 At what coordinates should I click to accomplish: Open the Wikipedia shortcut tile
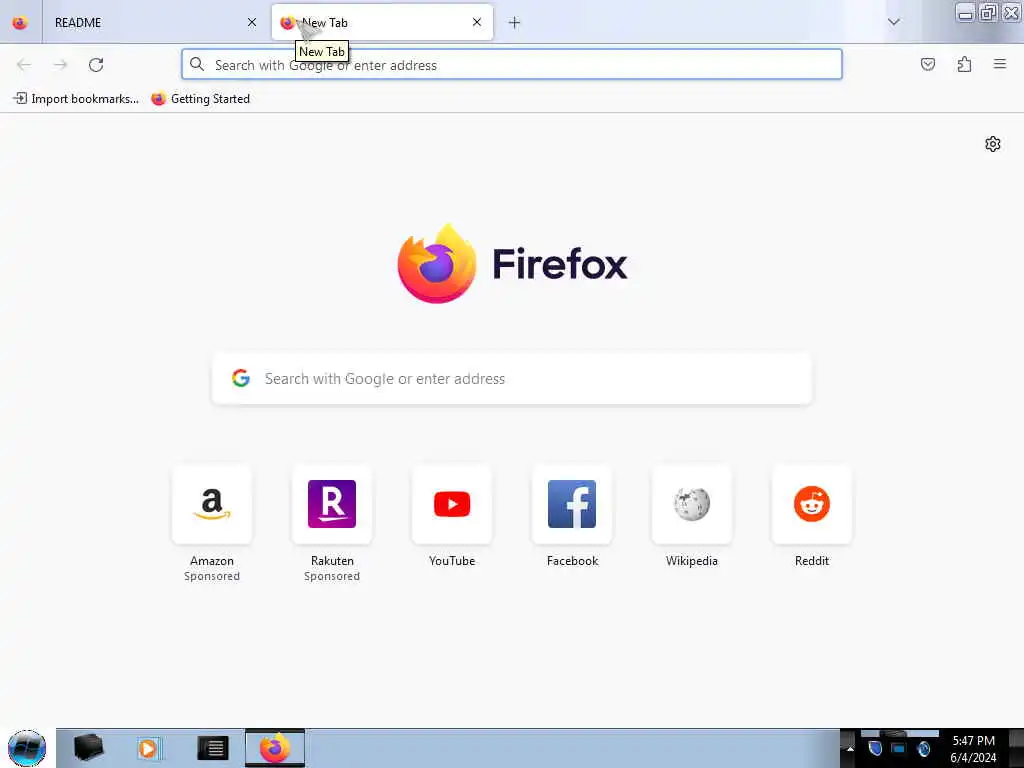[692, 504]
